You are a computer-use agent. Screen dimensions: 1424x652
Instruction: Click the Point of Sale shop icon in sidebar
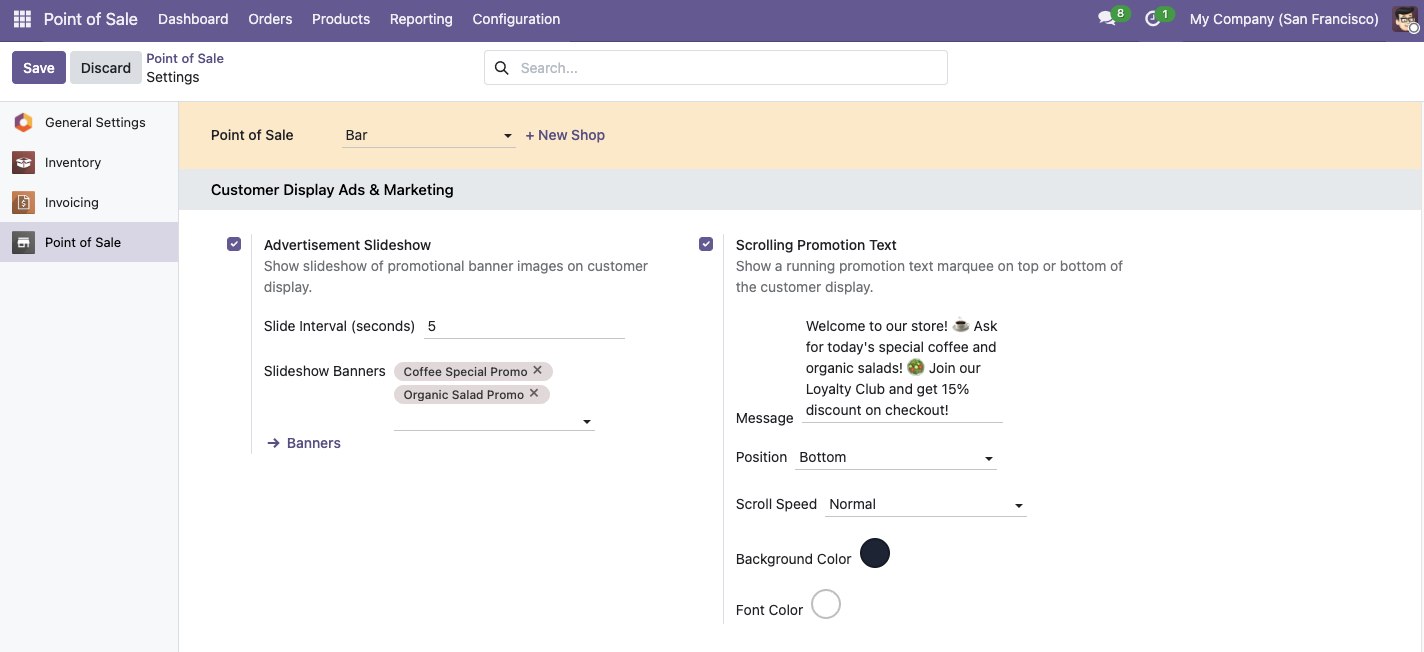pyautogui.click(x=23, y=242)
